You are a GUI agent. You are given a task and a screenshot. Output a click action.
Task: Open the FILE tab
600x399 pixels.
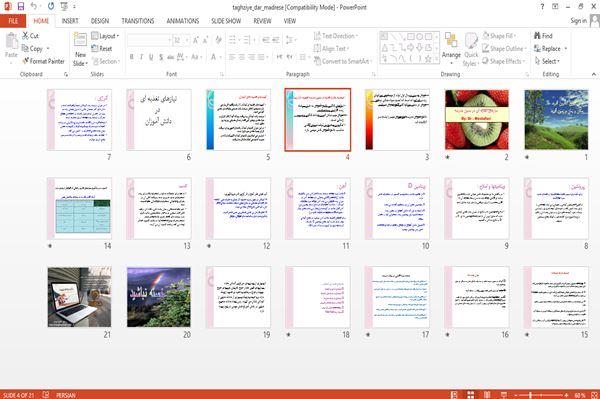coord(13,21)
